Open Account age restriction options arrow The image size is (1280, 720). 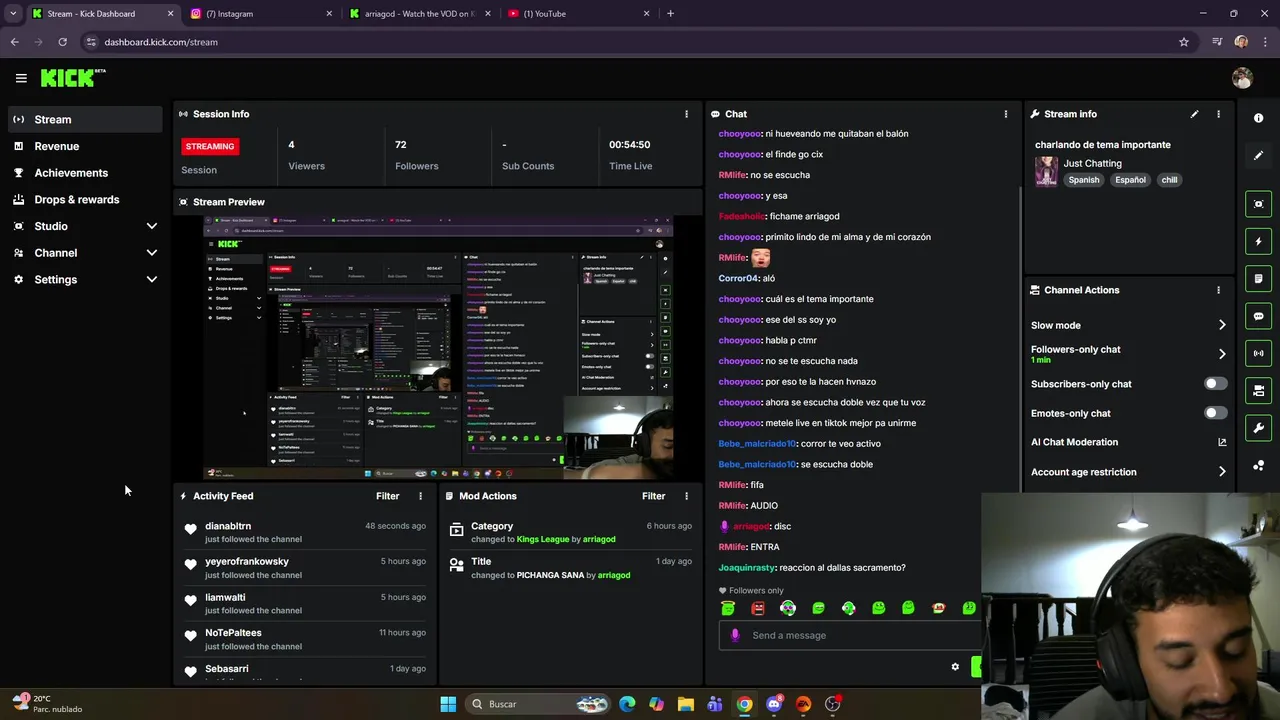click(1222, 472)
